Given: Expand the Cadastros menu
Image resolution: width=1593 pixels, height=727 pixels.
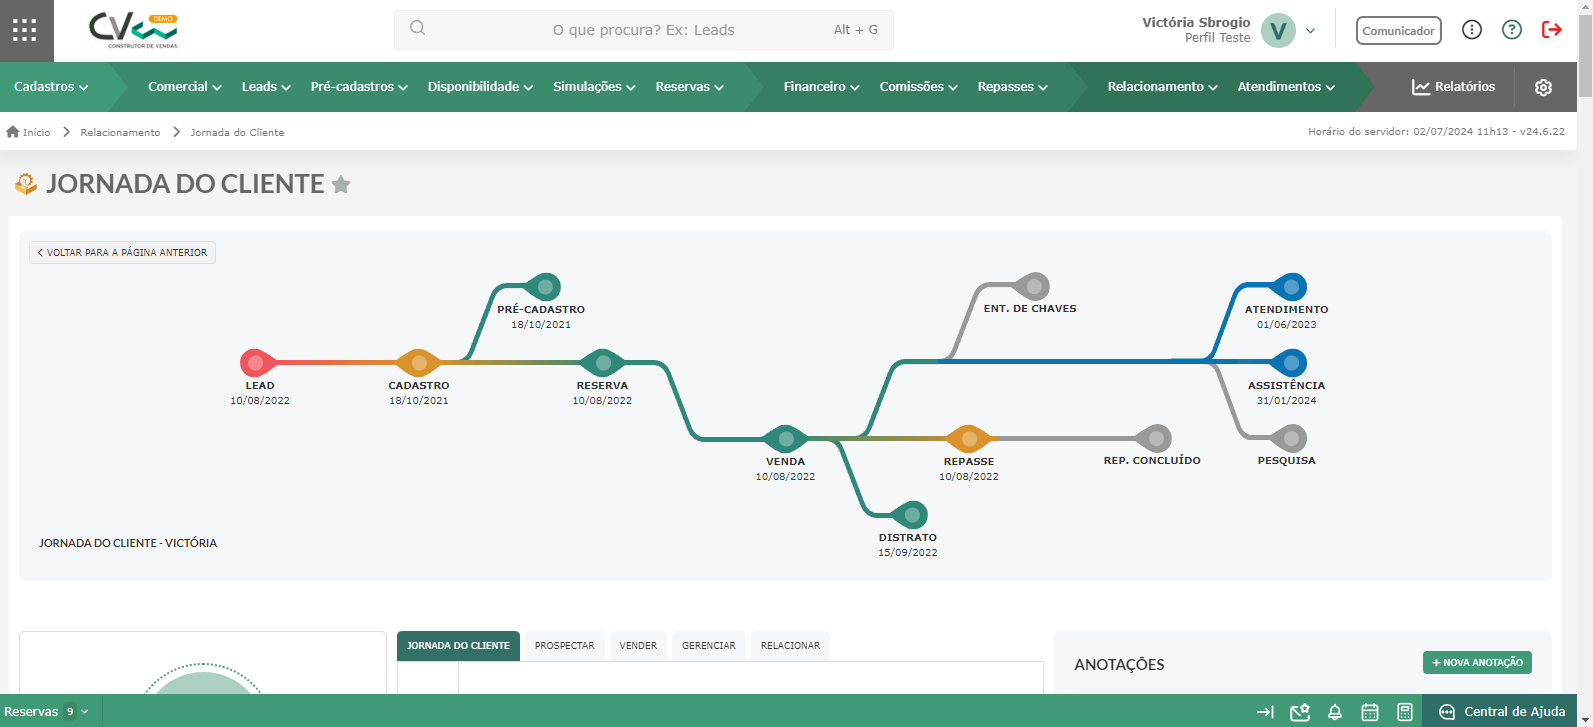Looking at the screenshot, I should click(51, 87).
